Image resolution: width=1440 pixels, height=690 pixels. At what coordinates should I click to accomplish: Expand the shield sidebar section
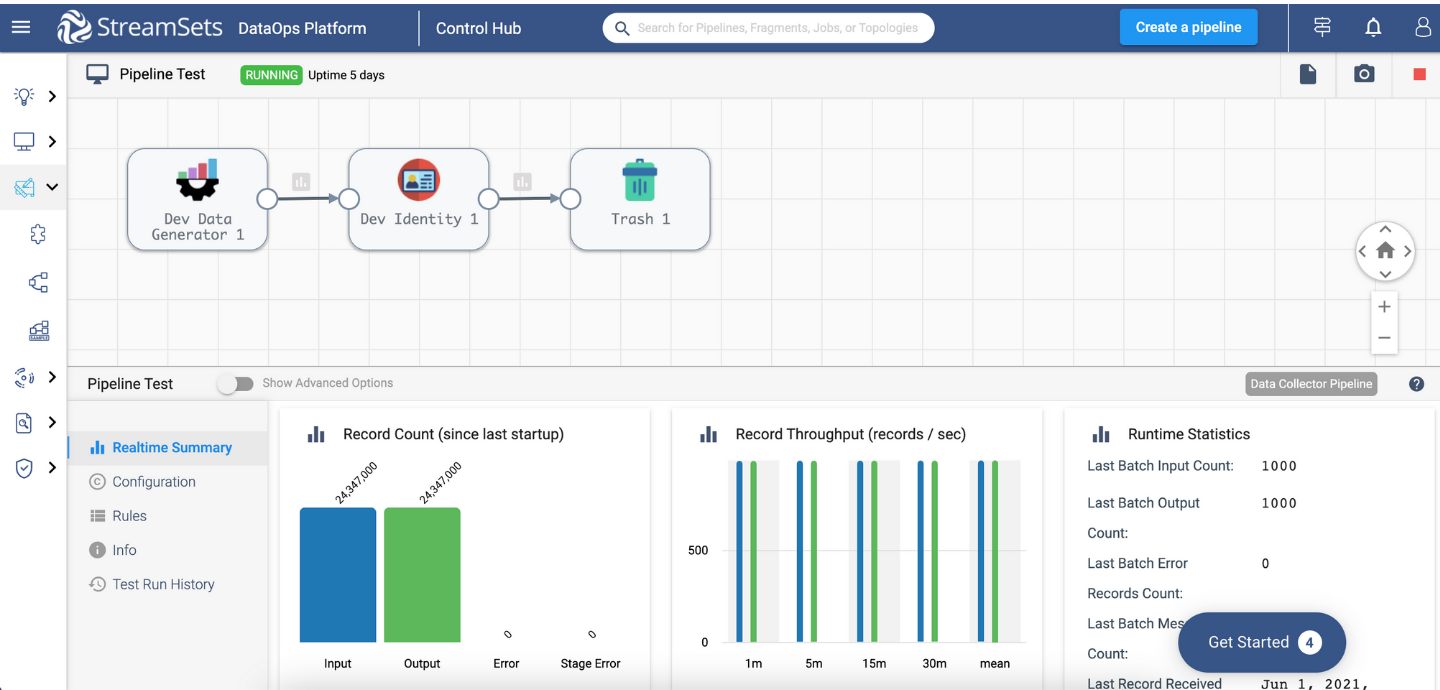(x=33, y=468)
